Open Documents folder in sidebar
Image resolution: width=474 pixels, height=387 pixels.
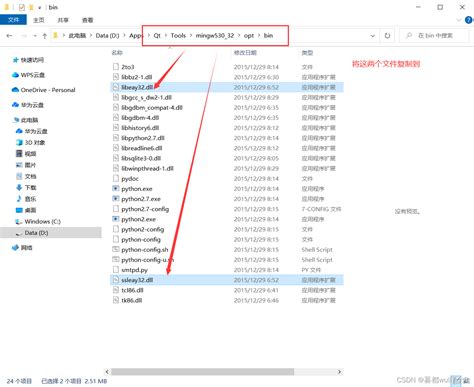coord(26,176)
